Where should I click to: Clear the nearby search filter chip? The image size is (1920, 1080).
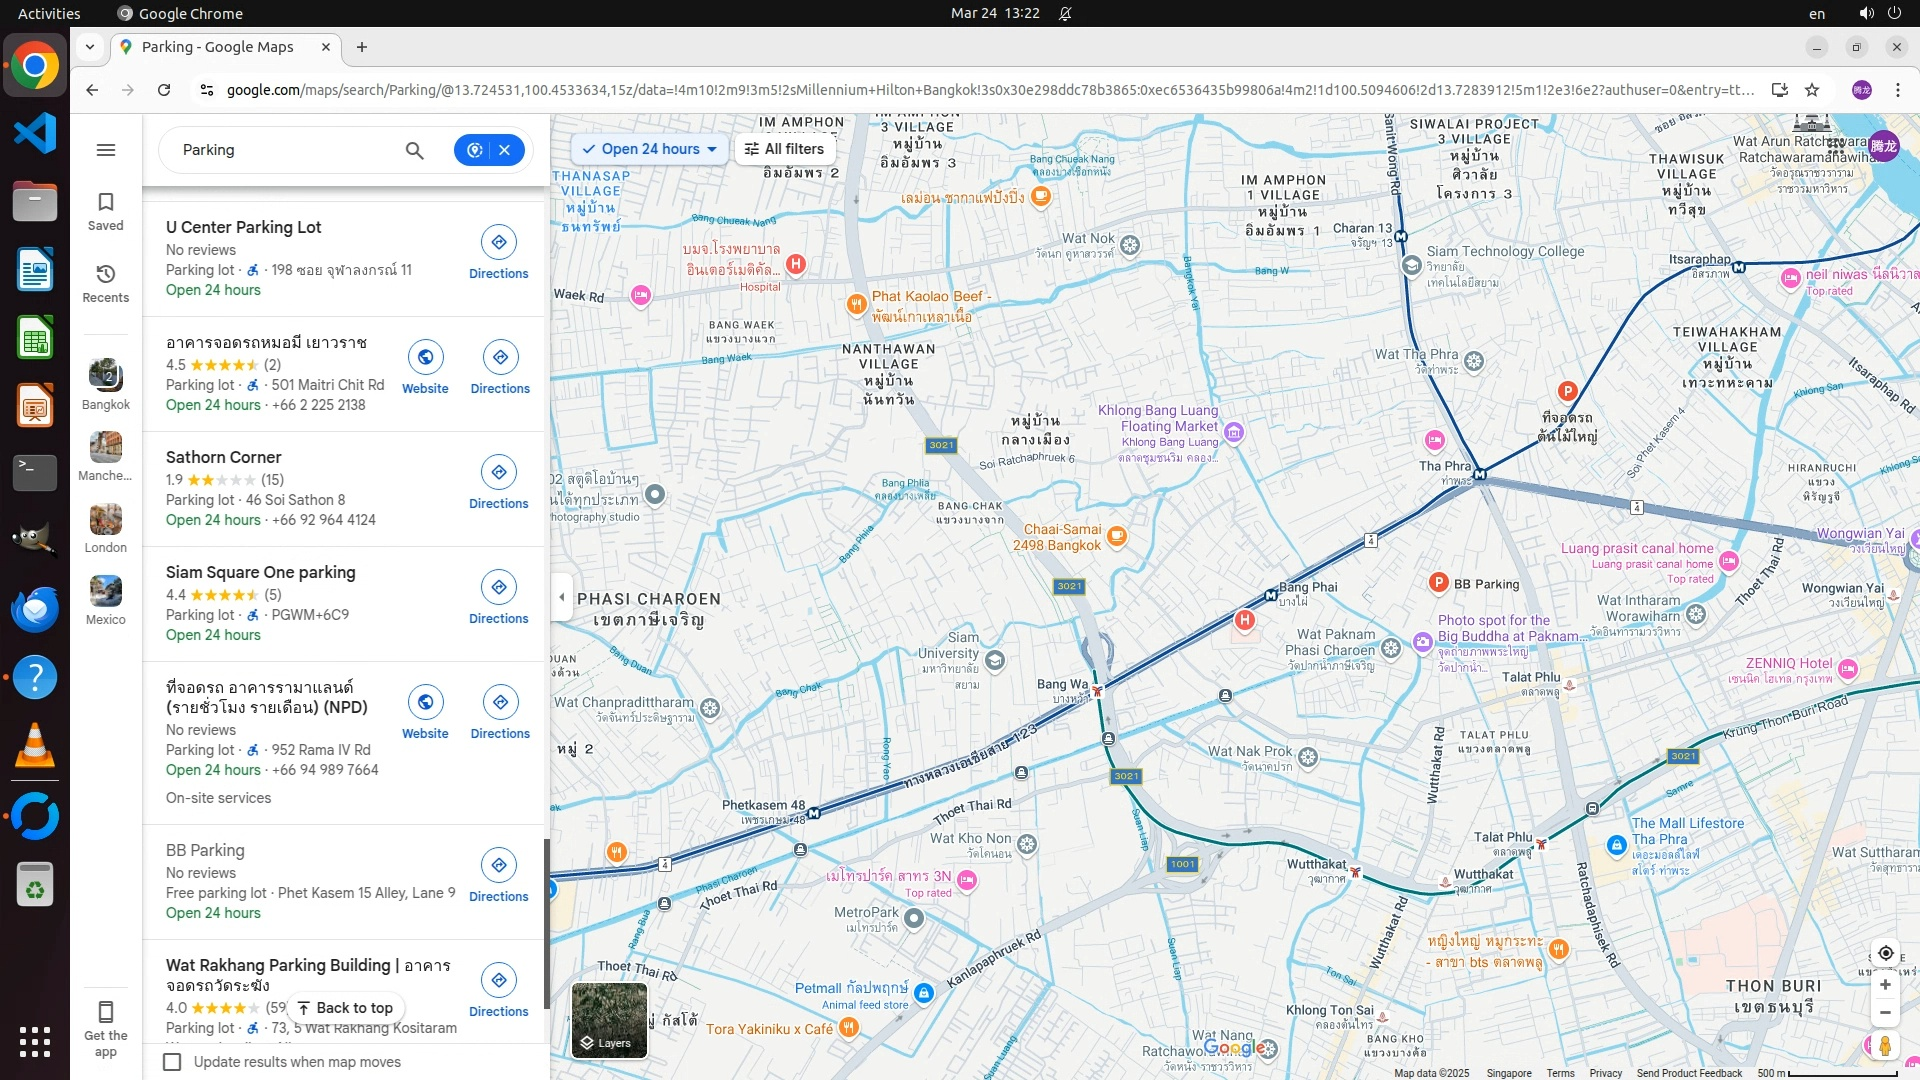[x=505, y=150]
